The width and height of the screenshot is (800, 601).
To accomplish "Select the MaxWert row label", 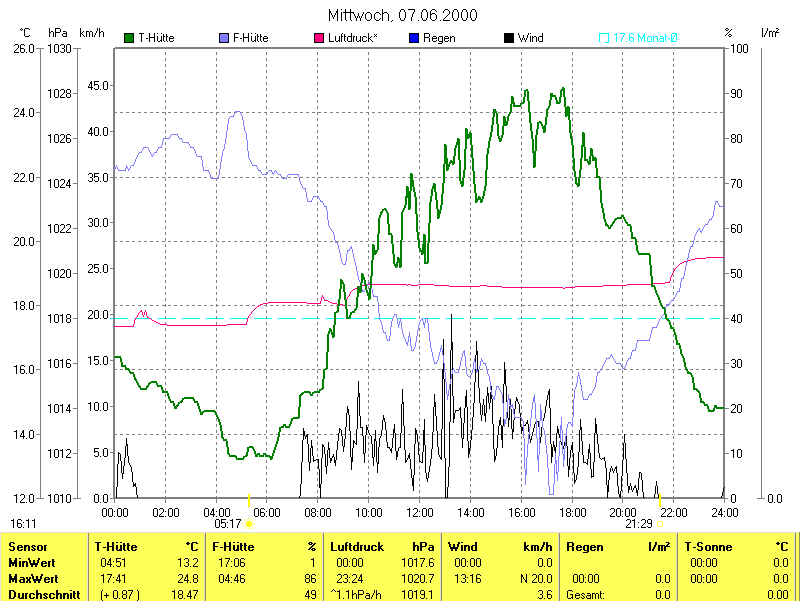I will 33,579.
